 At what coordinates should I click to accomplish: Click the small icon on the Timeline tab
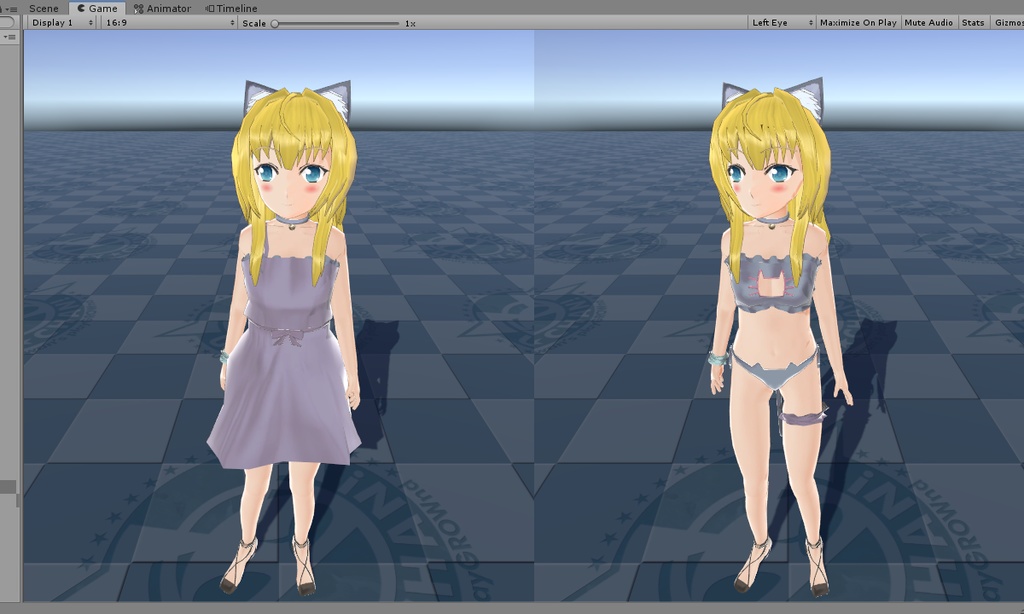click(x=211, y=7)
